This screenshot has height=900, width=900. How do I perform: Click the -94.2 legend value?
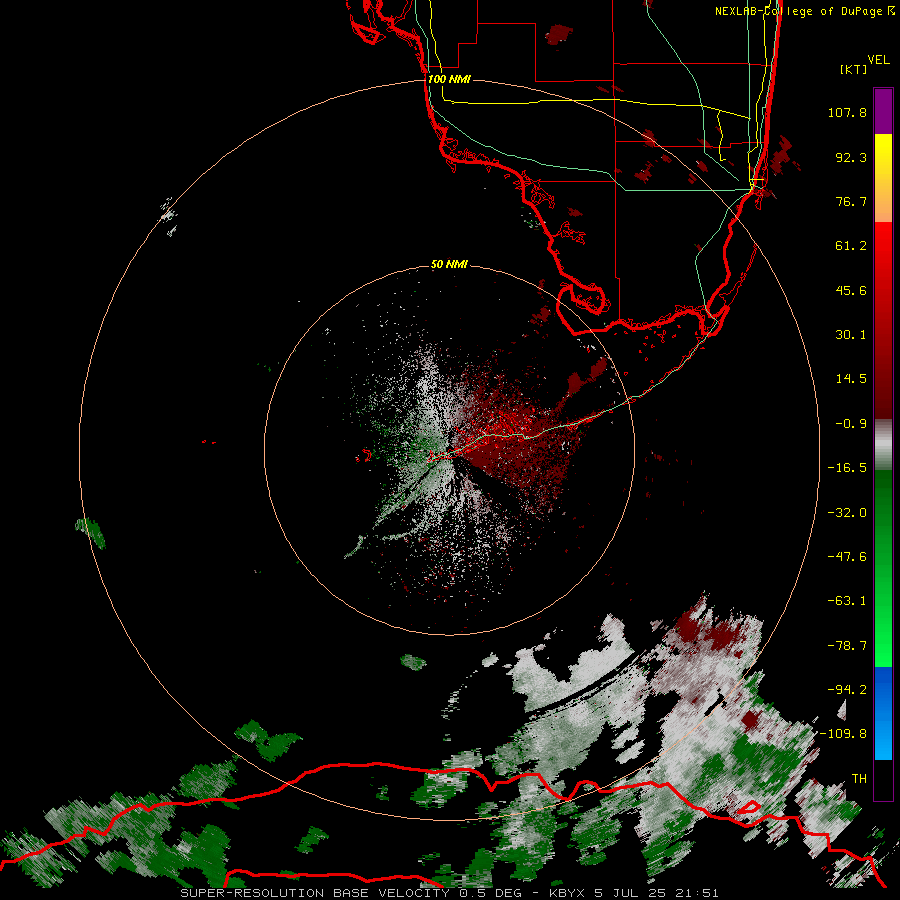847,689
